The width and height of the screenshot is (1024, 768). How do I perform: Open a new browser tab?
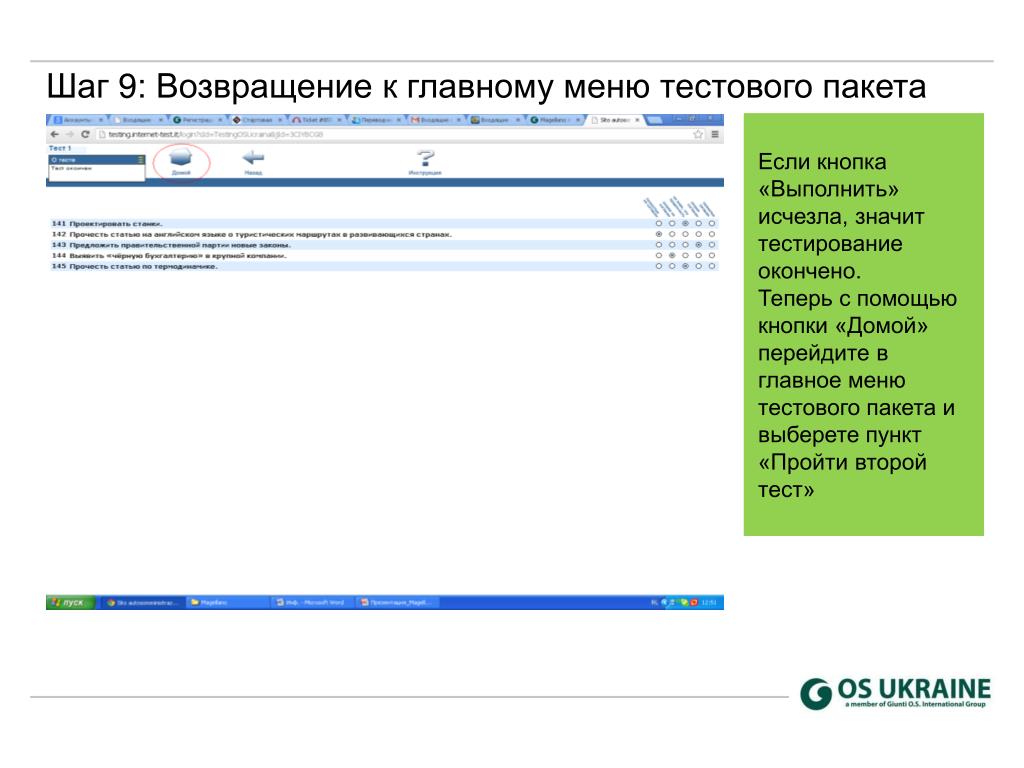(654, 120)
